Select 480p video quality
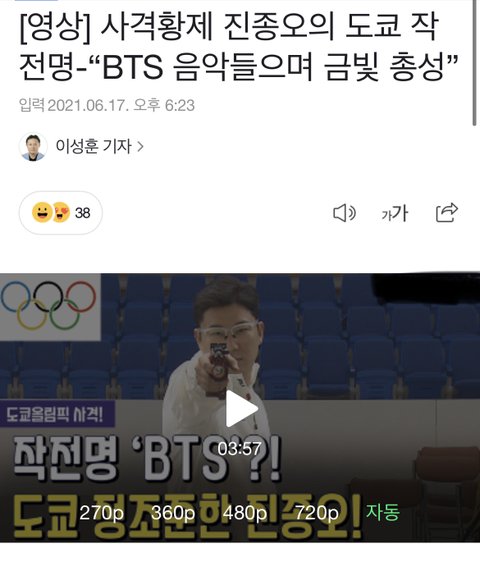The image size is (480, 562). pyautogui.click(x=245, y=513)
